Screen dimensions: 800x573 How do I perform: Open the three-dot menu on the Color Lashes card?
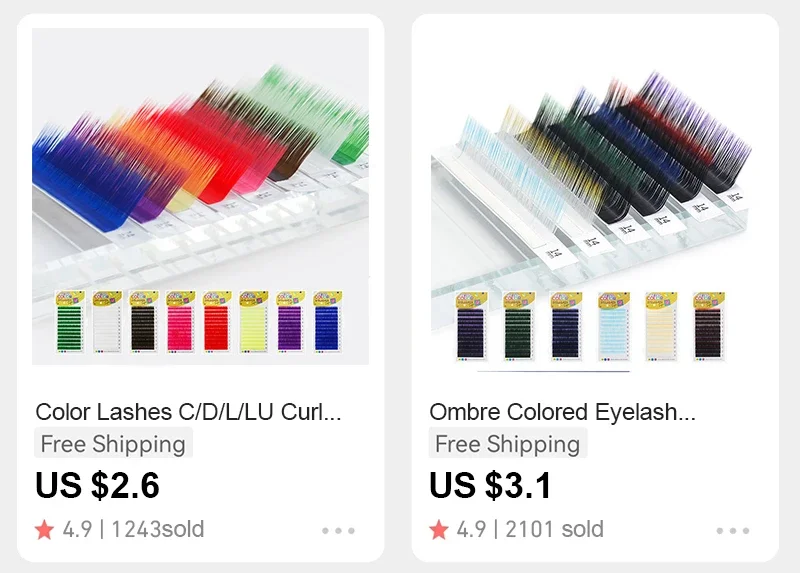click(x=338, y=531)
